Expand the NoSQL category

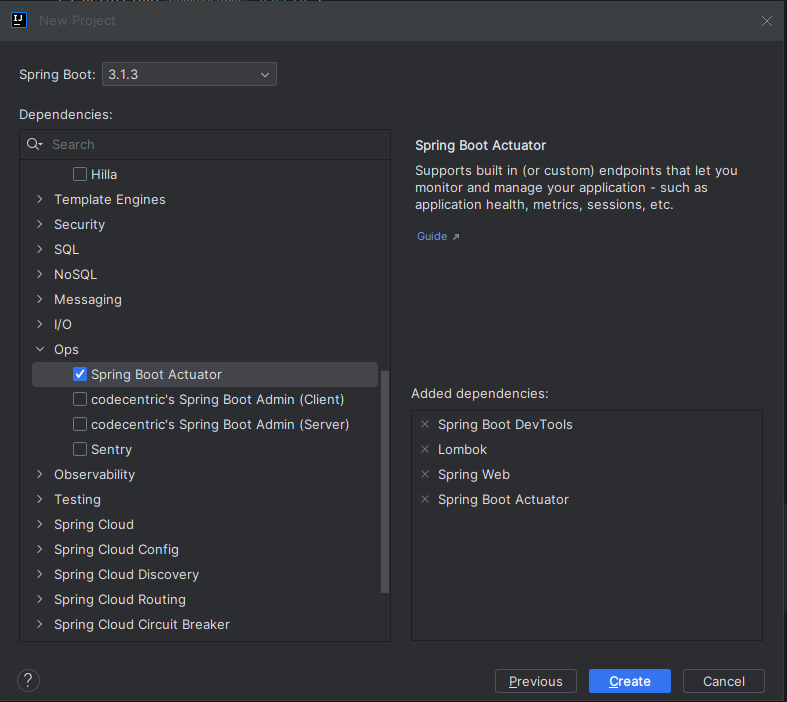[40, 274]
